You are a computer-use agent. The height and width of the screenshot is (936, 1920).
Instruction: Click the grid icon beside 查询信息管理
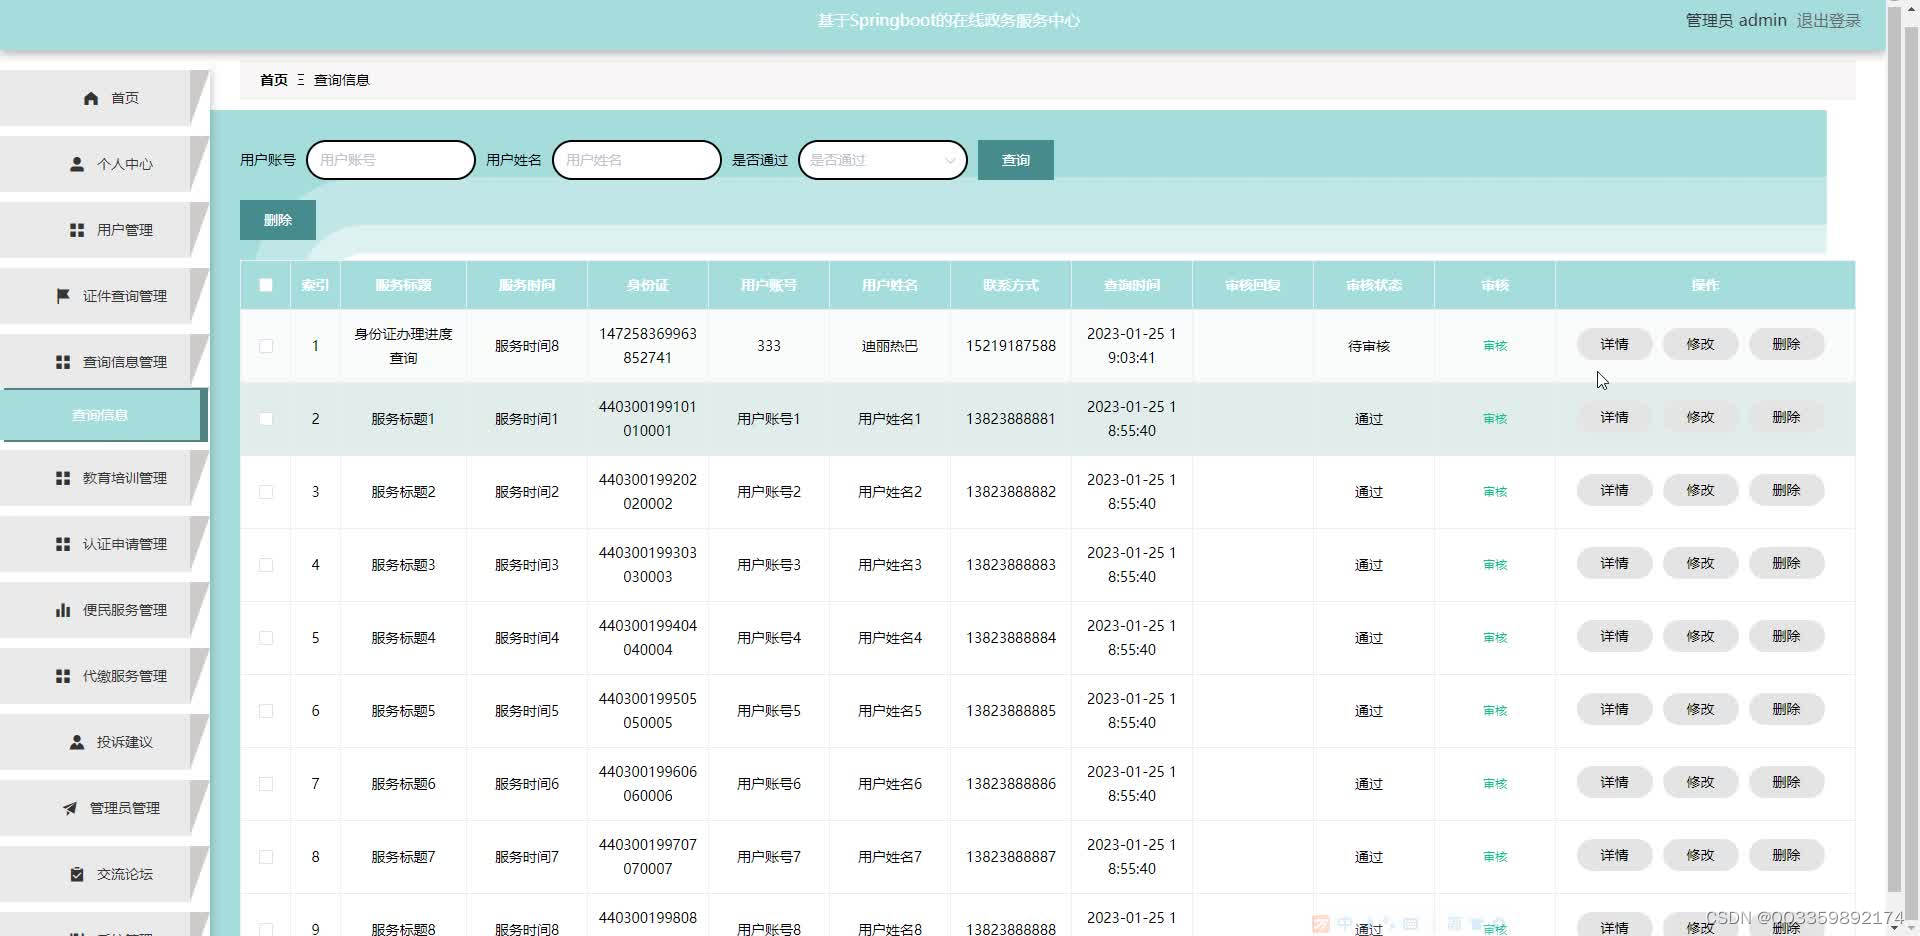click(63, 362)
